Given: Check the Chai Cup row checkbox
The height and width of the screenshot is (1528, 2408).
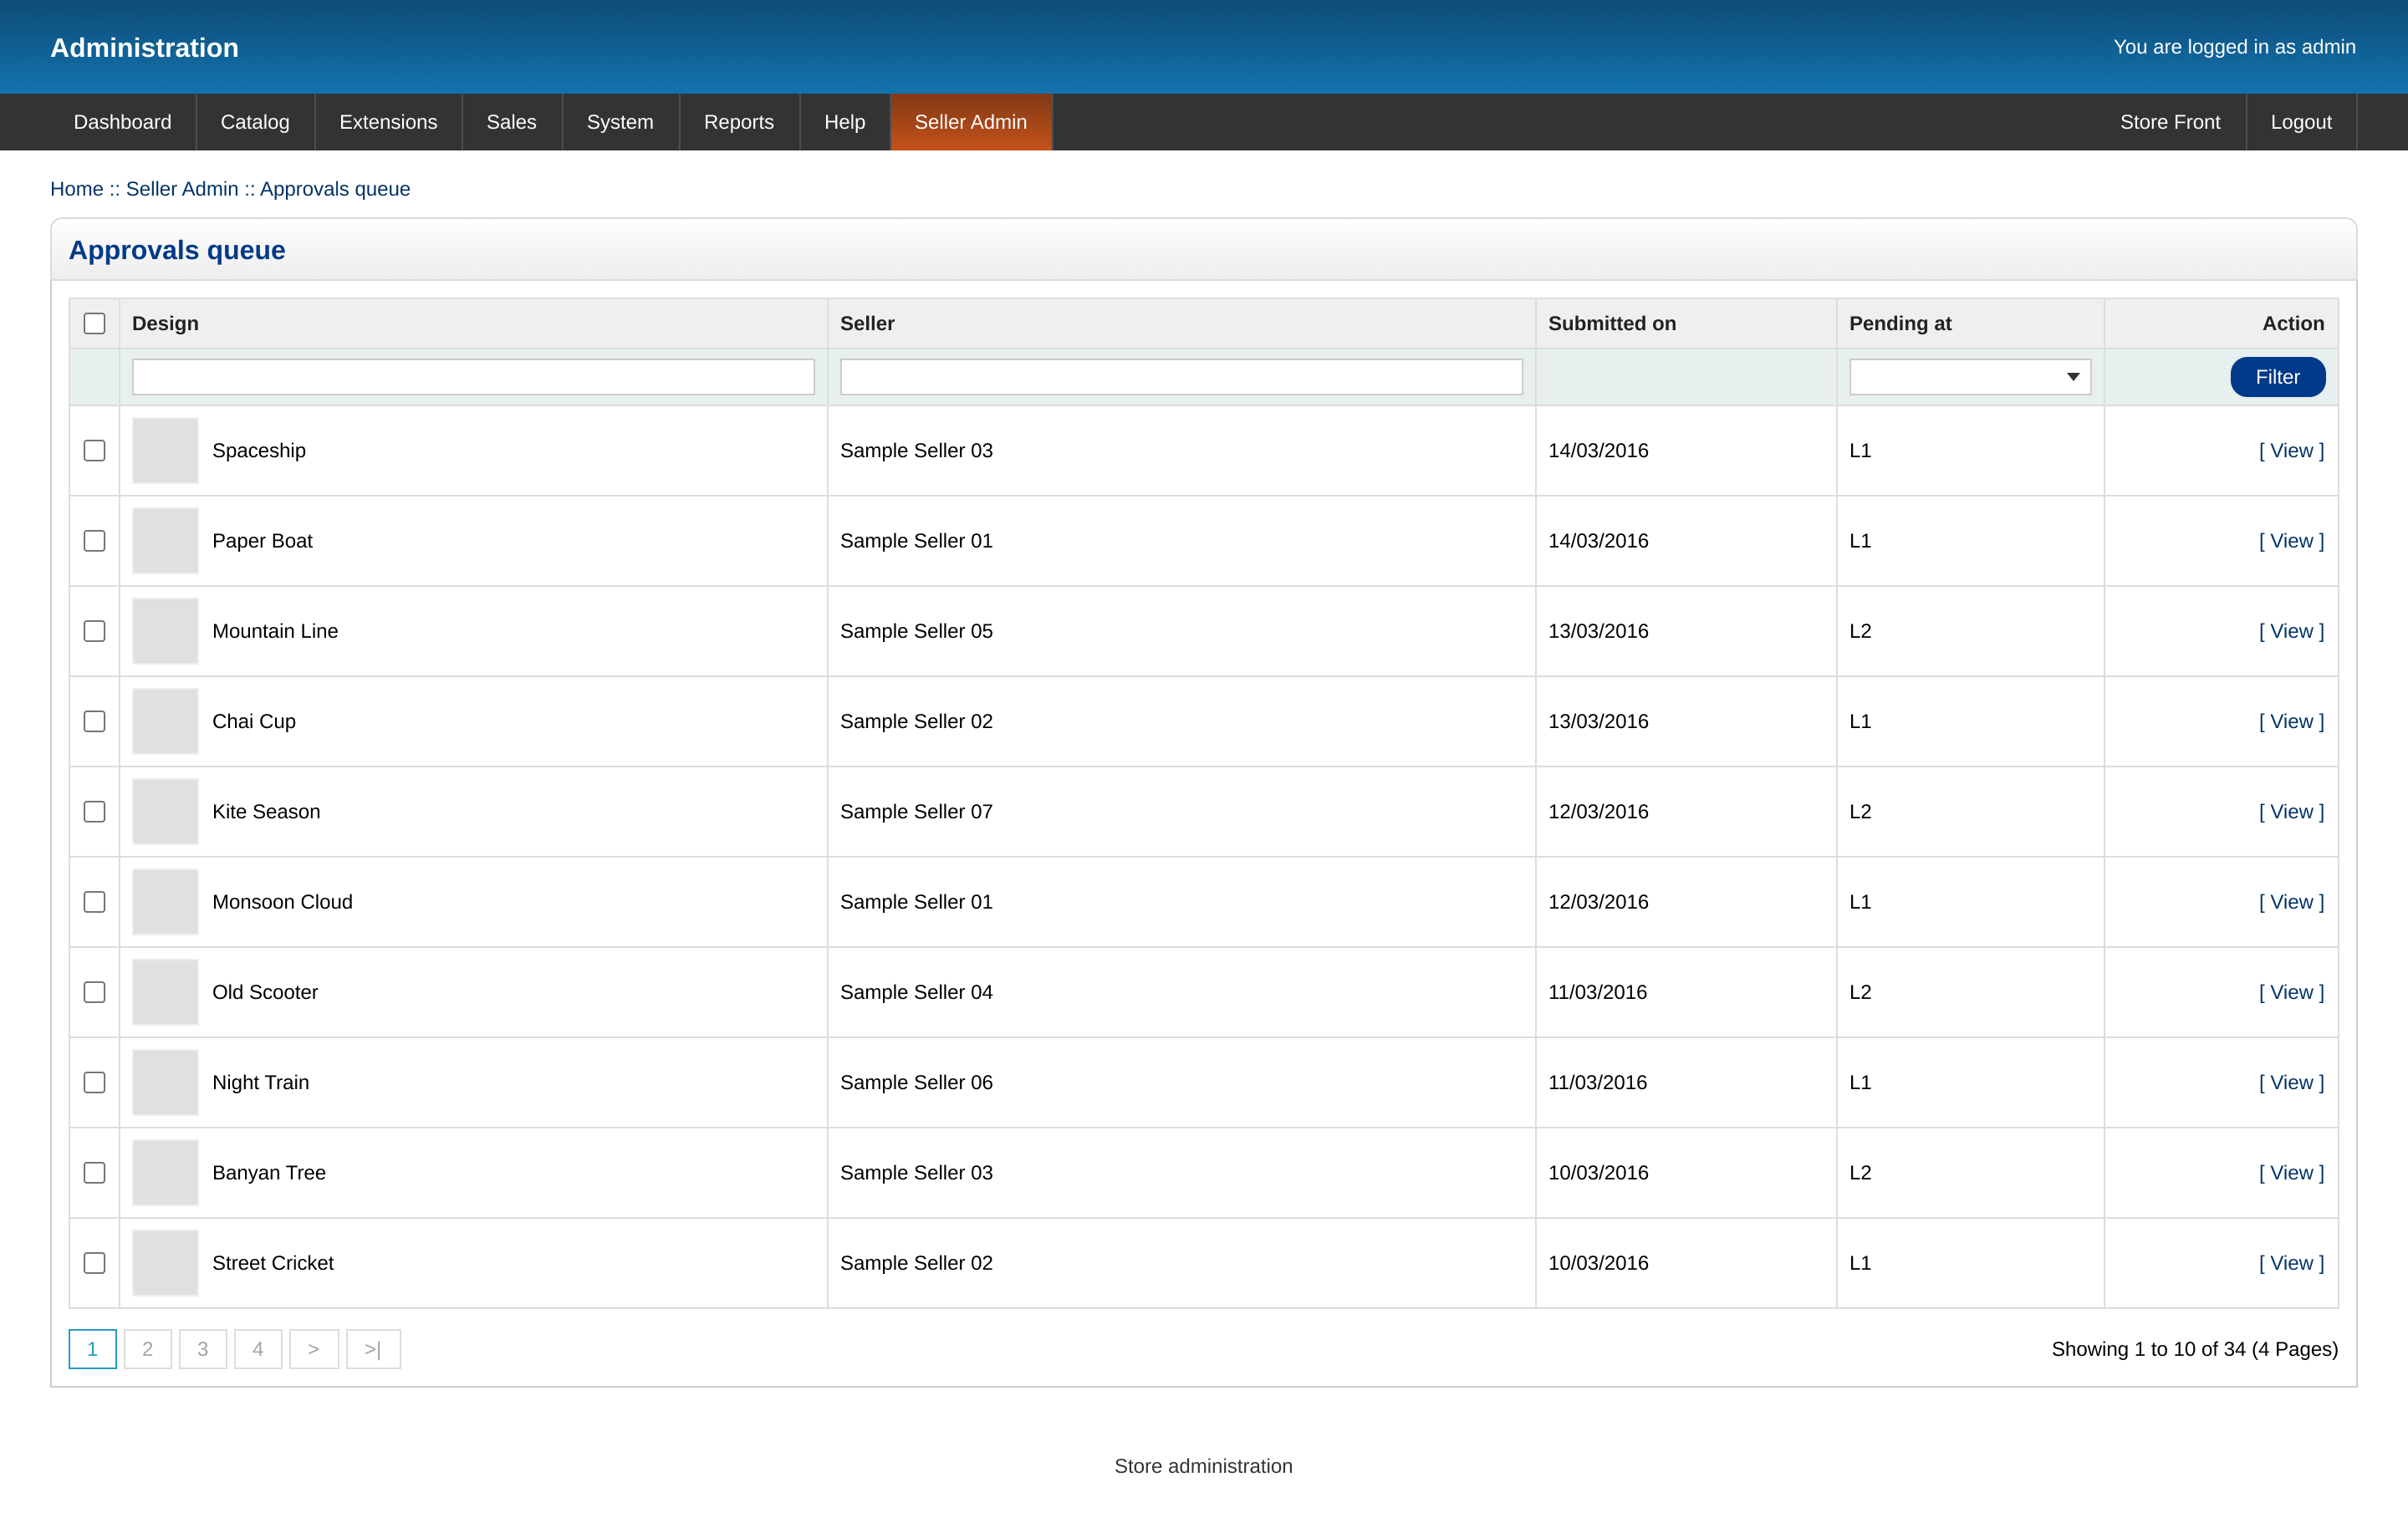Looking at the screenshot, I should 94,721.
